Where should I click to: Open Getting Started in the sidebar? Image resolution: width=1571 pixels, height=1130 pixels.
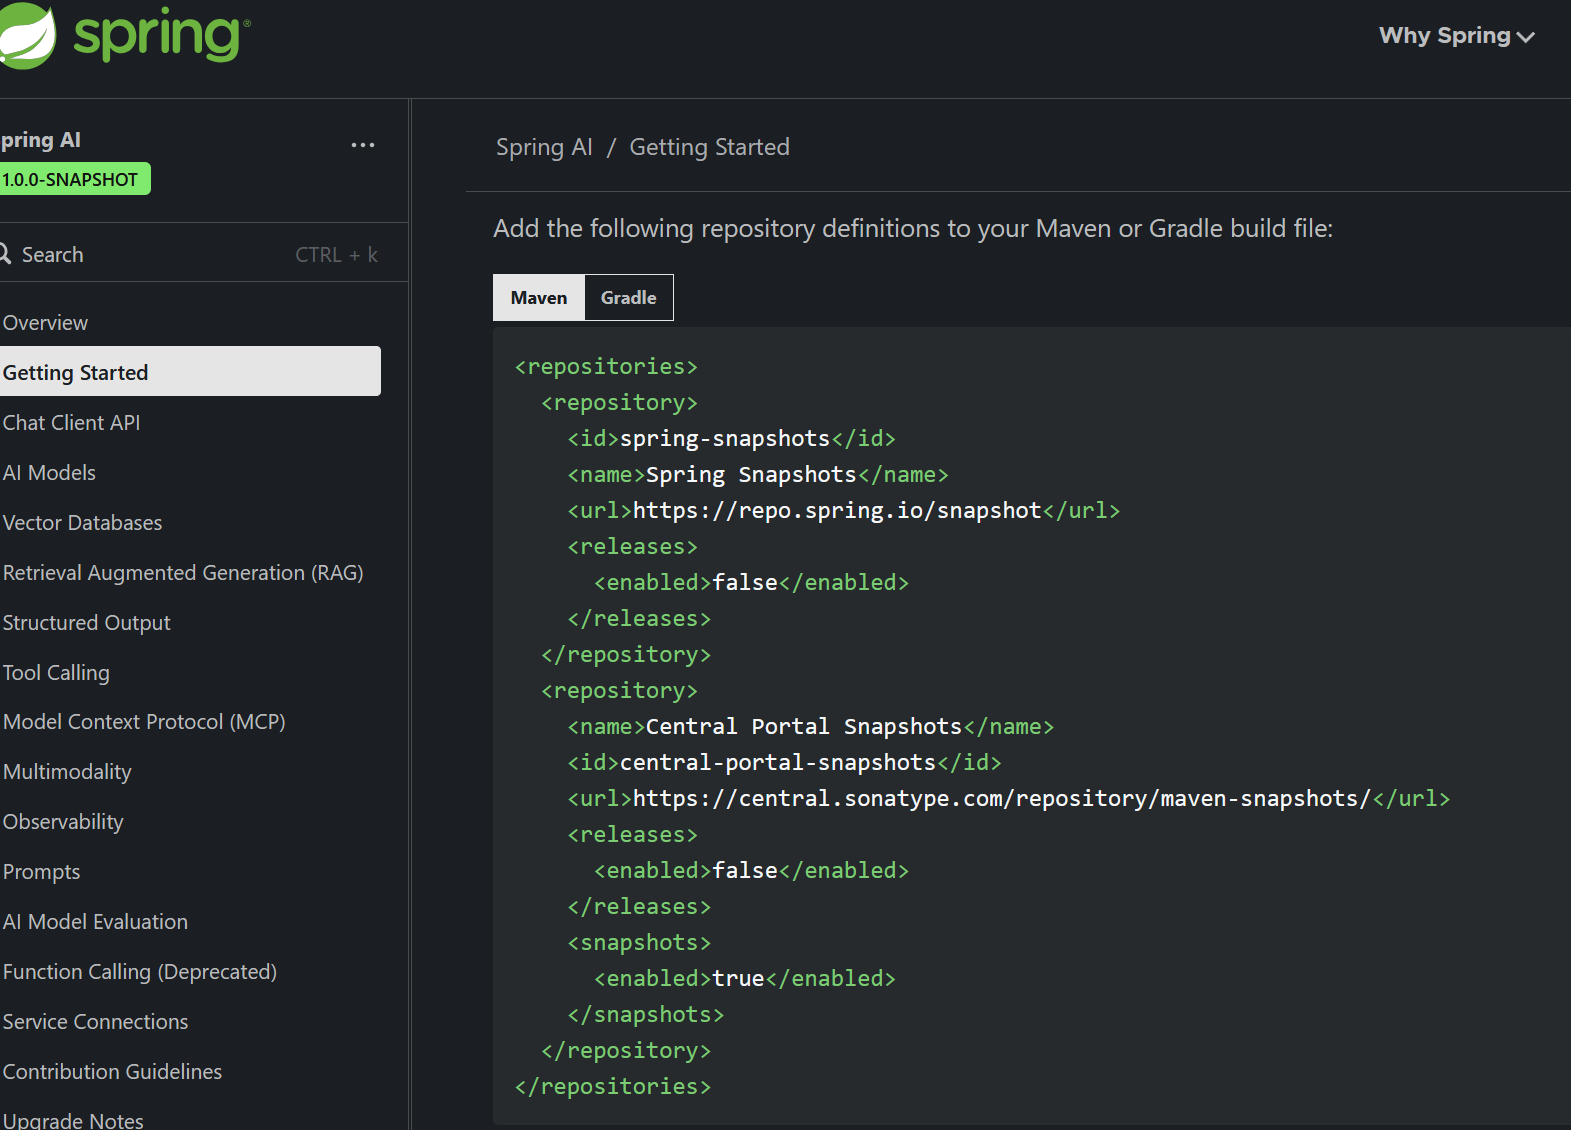(190, 372)
